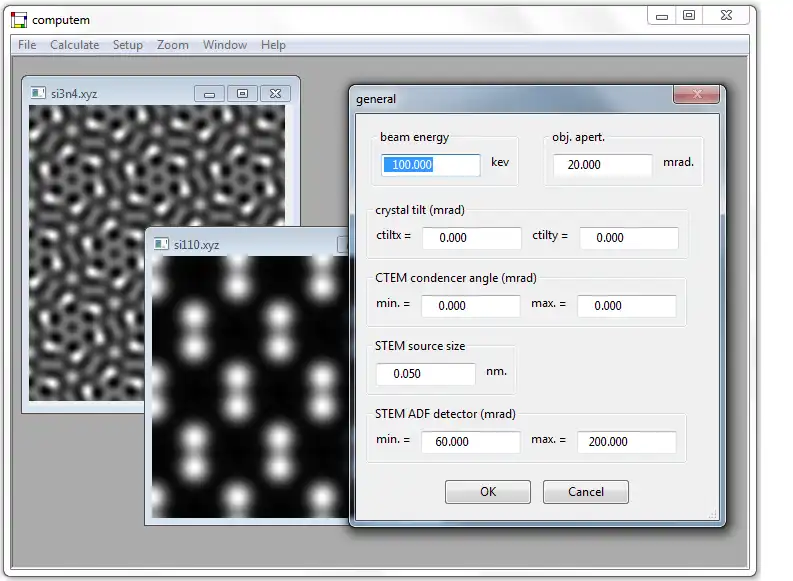Click the beam energy input field
793x581 pixels.
pos(430,164)
